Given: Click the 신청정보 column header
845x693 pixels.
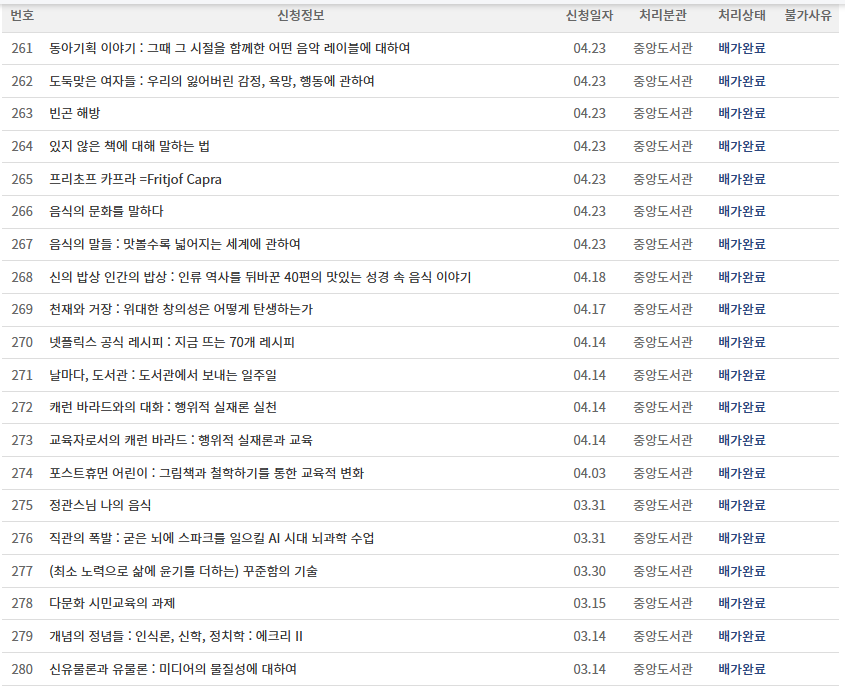Looking at the screenshot, I should point(298,16).
